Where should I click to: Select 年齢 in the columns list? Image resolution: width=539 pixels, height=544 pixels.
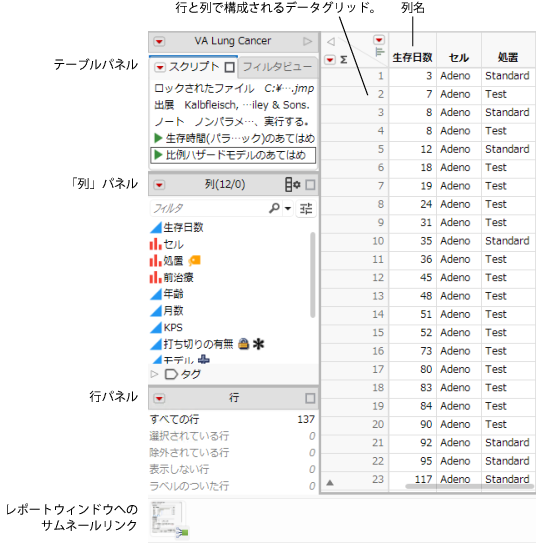pyautogui.click(x=173, y=294)
